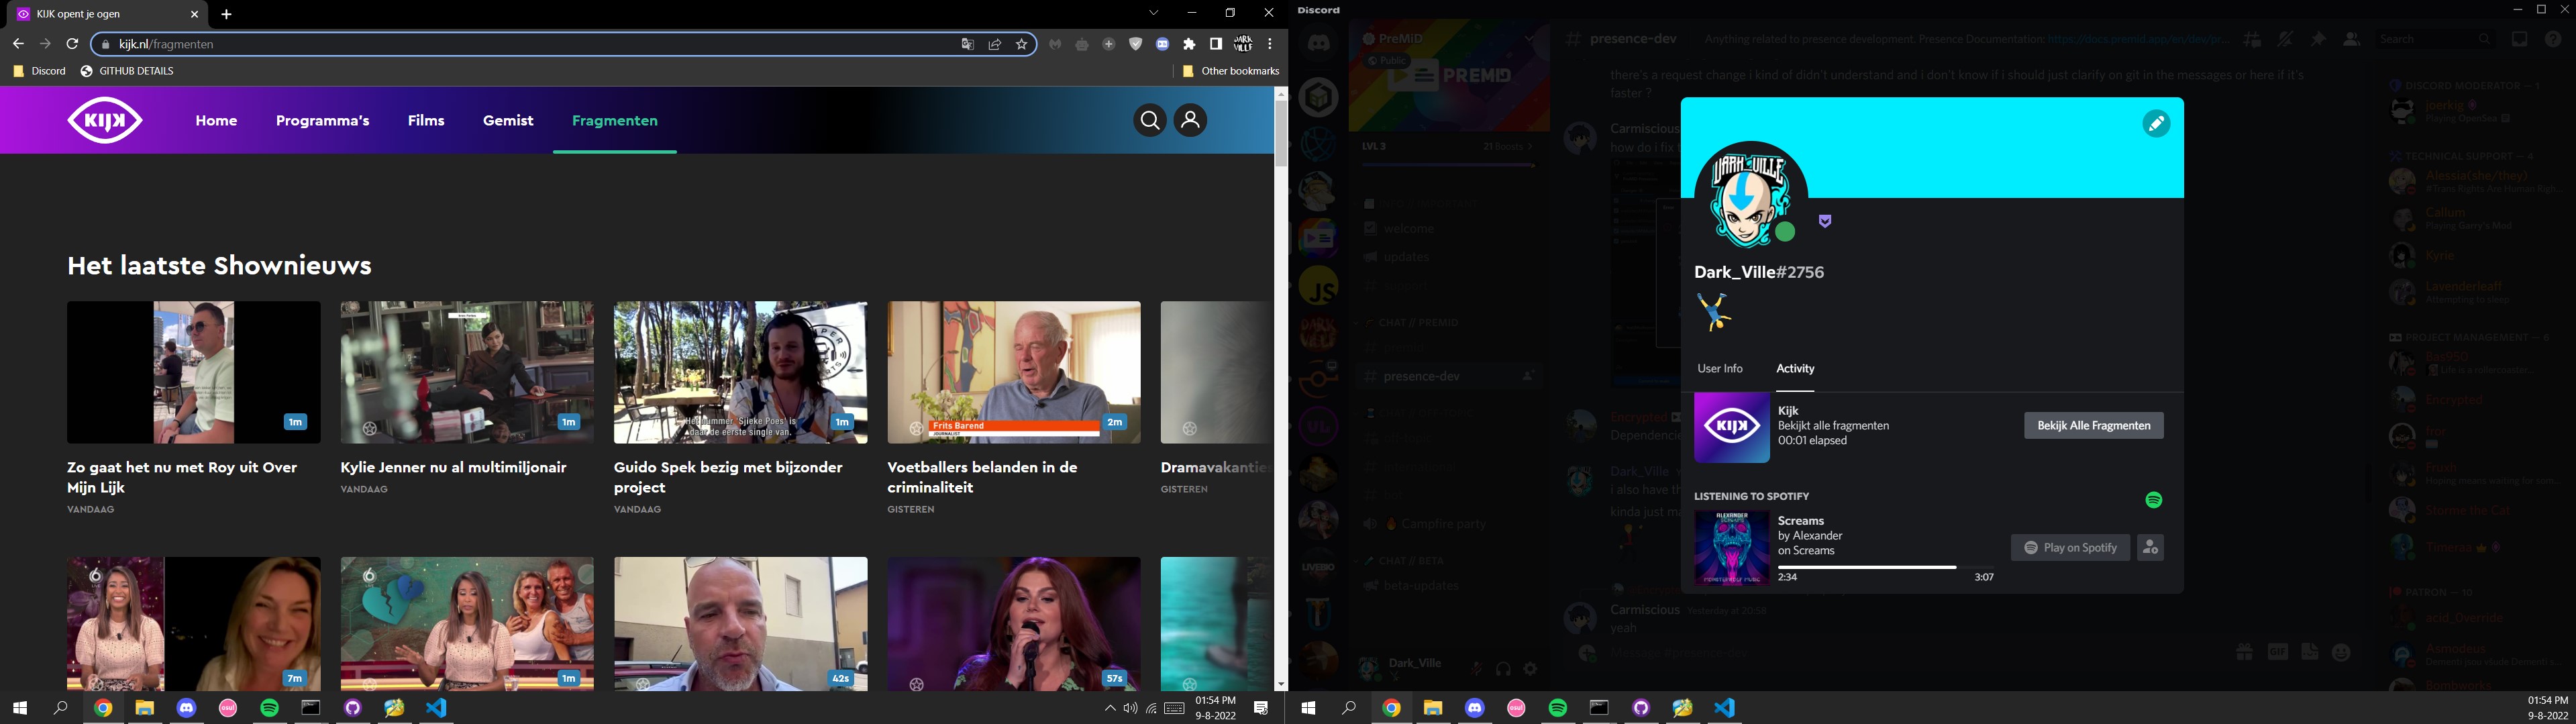
Task: Bookmark this tab with the star icon
Action: pyautogui.click(x=1022, y=44)
